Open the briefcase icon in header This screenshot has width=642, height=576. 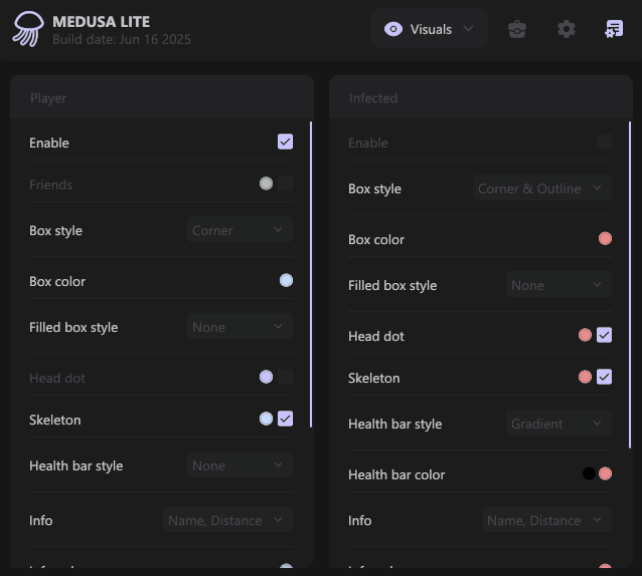coord(517,29)
